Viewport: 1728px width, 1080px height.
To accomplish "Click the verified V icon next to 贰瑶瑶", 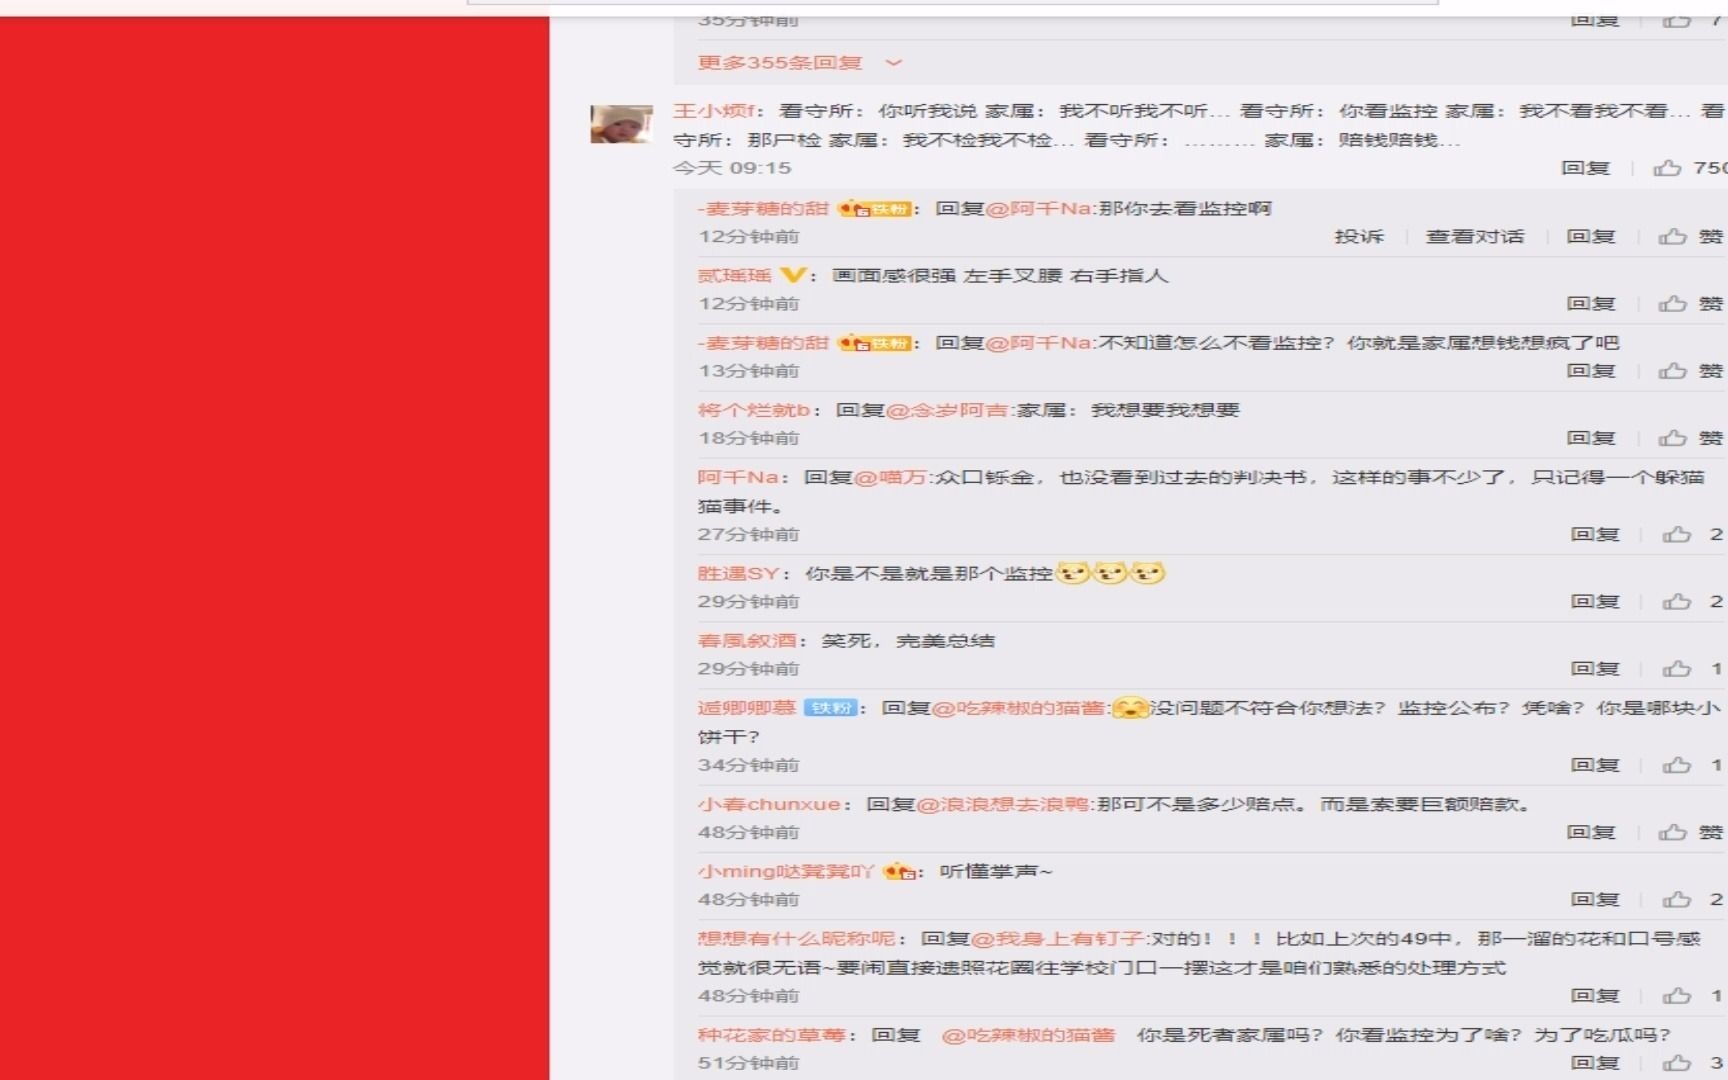I will [791, 275].
